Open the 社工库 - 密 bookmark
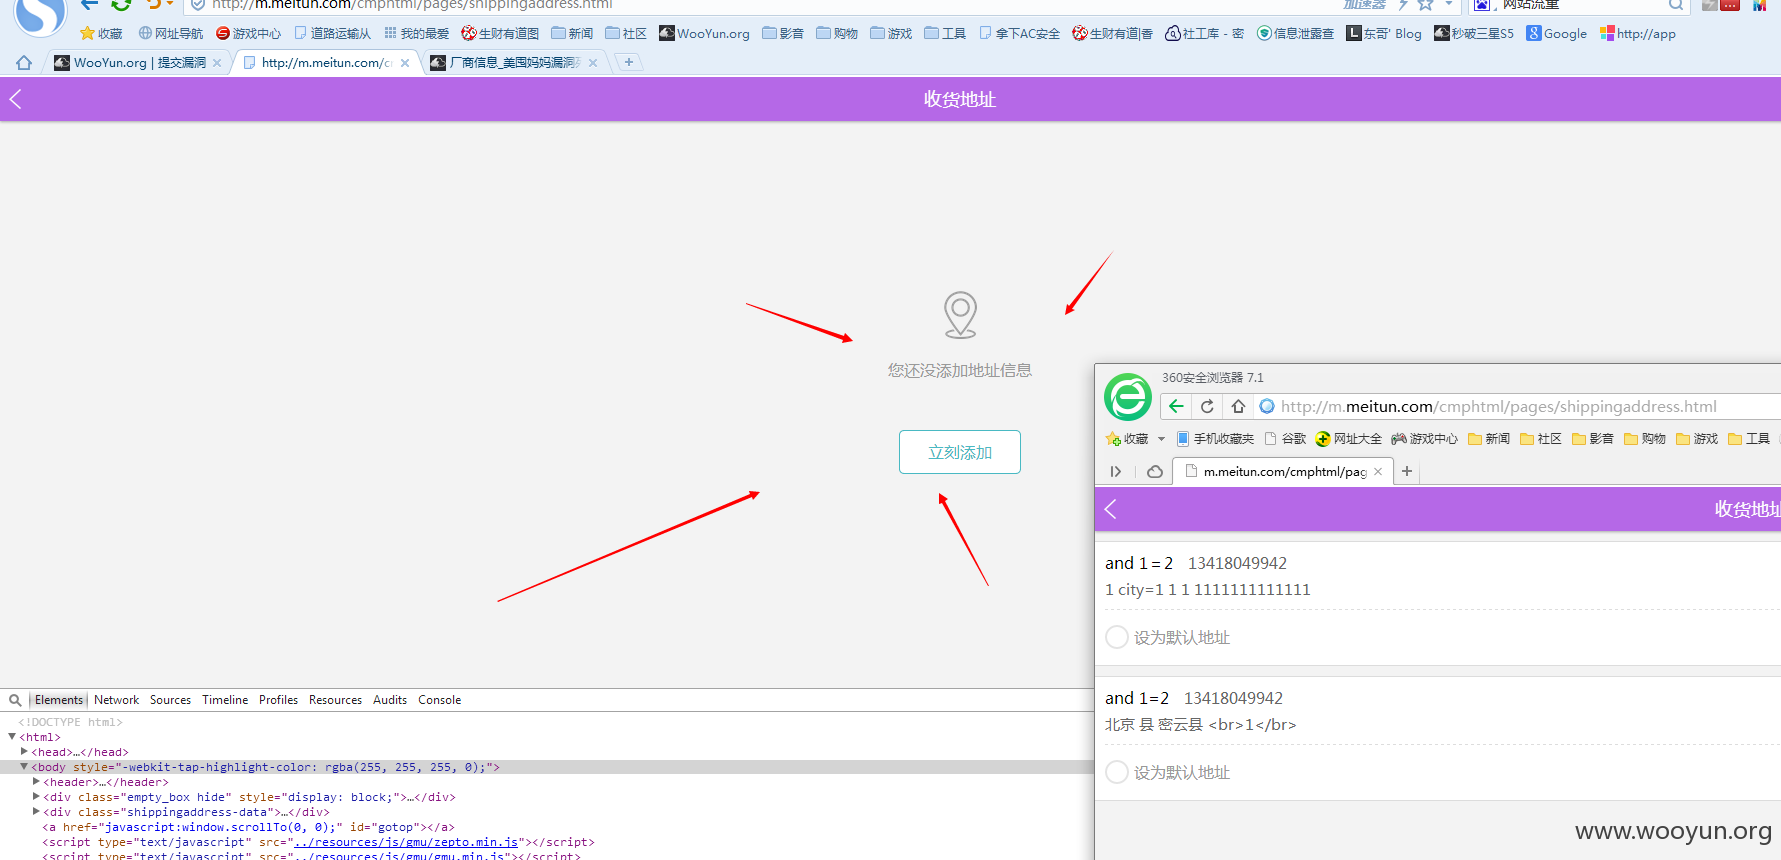 1205,34
